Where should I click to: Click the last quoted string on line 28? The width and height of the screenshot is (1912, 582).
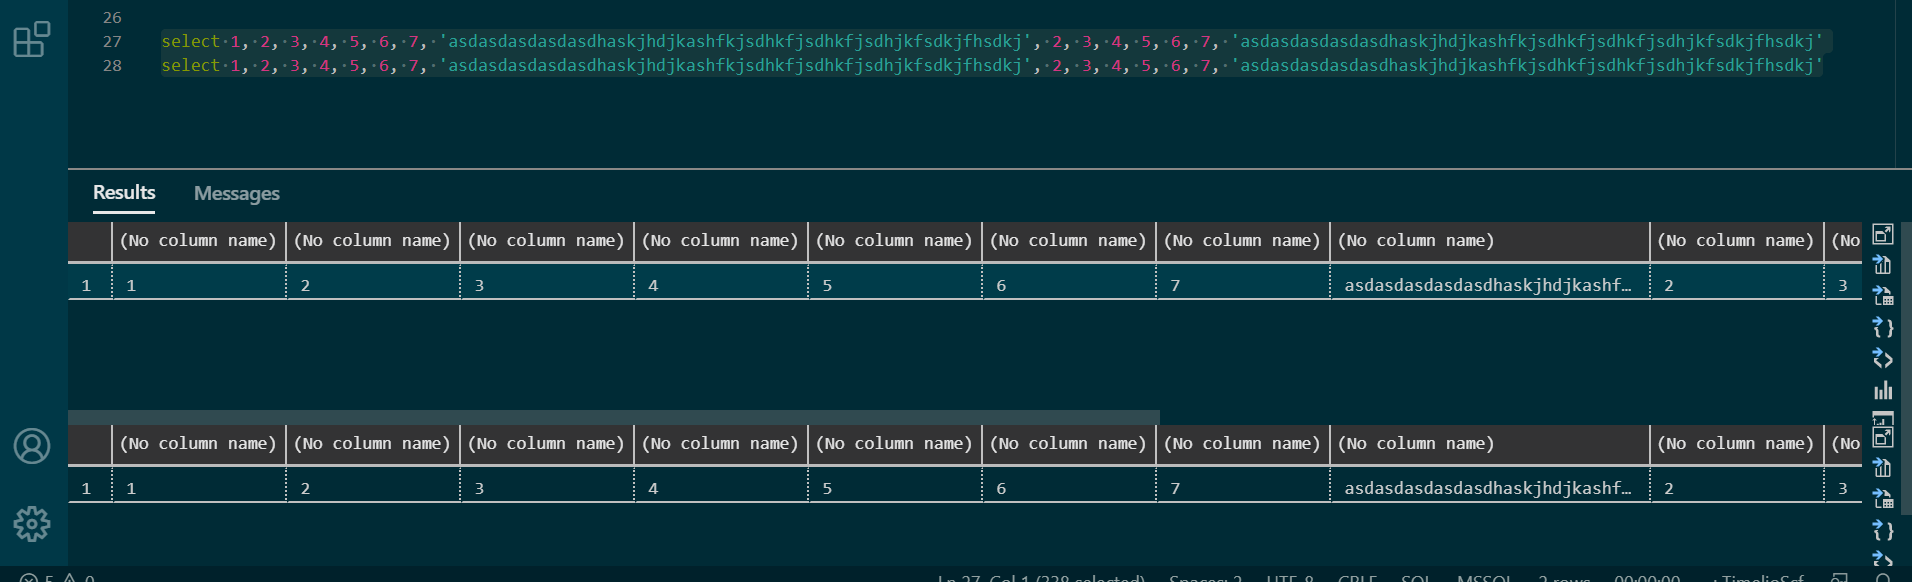[1527, 66]
